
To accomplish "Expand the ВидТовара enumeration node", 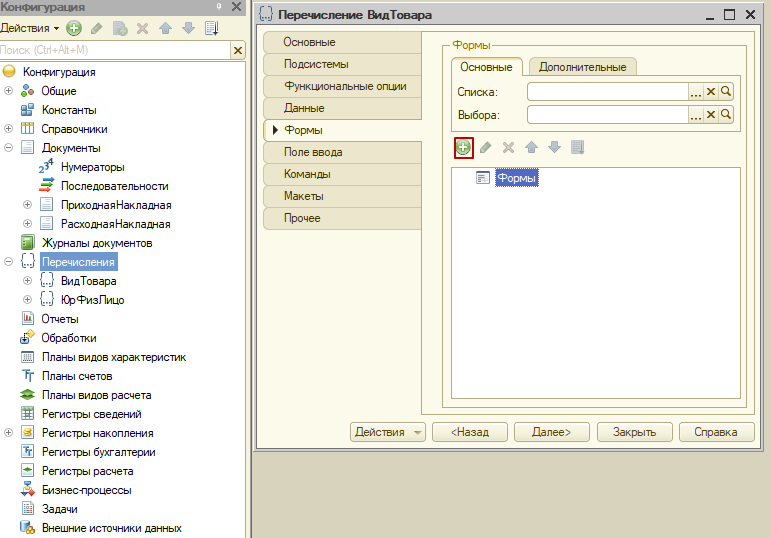I will click(28, 281).
